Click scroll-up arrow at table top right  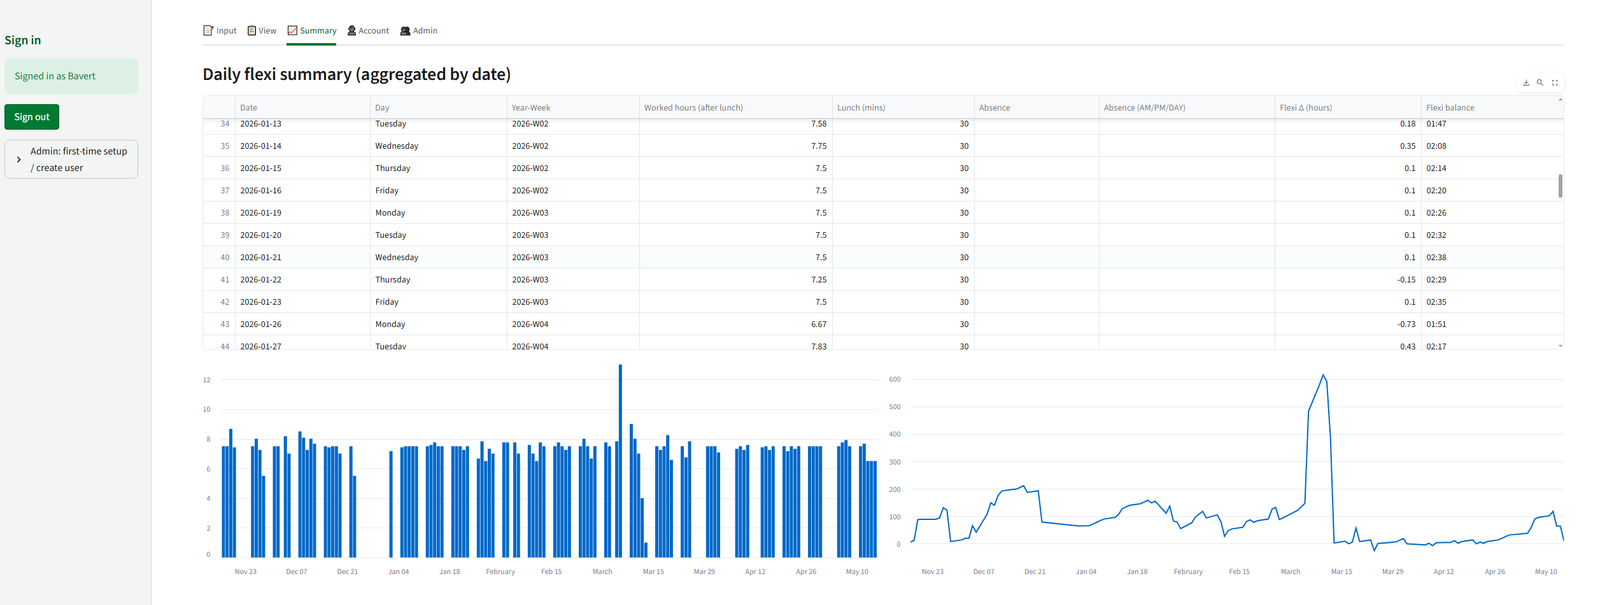tap(1560, 100)
